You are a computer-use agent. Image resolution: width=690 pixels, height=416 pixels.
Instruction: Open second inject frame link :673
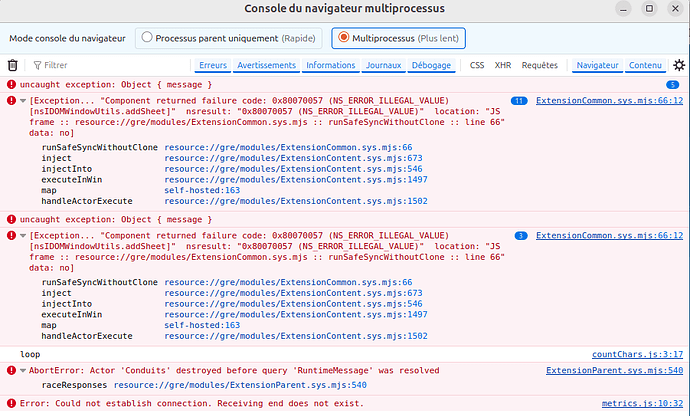[293, 293]
